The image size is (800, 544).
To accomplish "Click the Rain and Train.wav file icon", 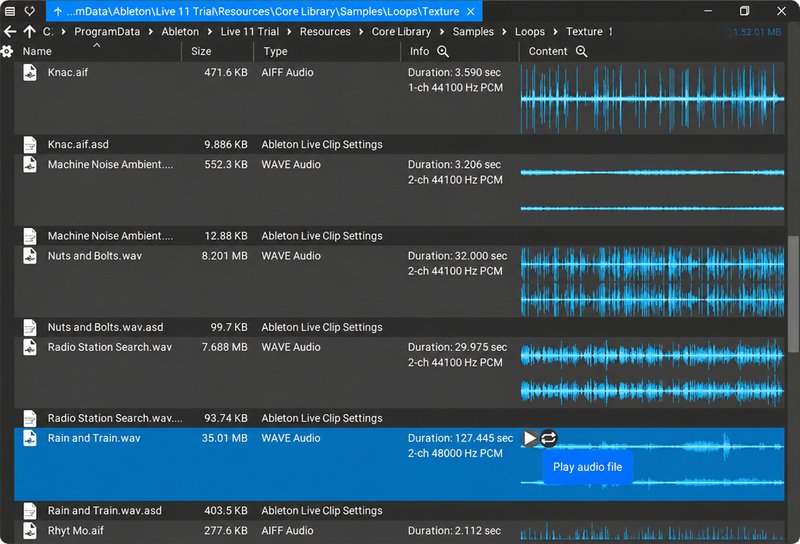I will [30, 438].
